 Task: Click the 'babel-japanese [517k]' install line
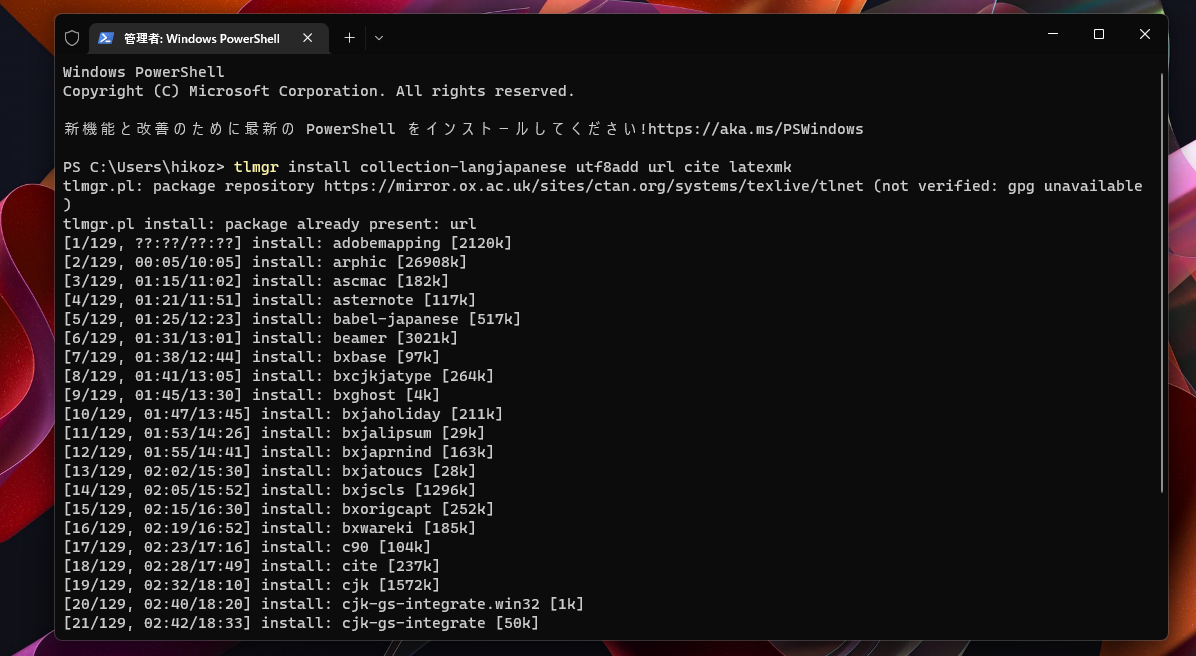tap(292, 320)
